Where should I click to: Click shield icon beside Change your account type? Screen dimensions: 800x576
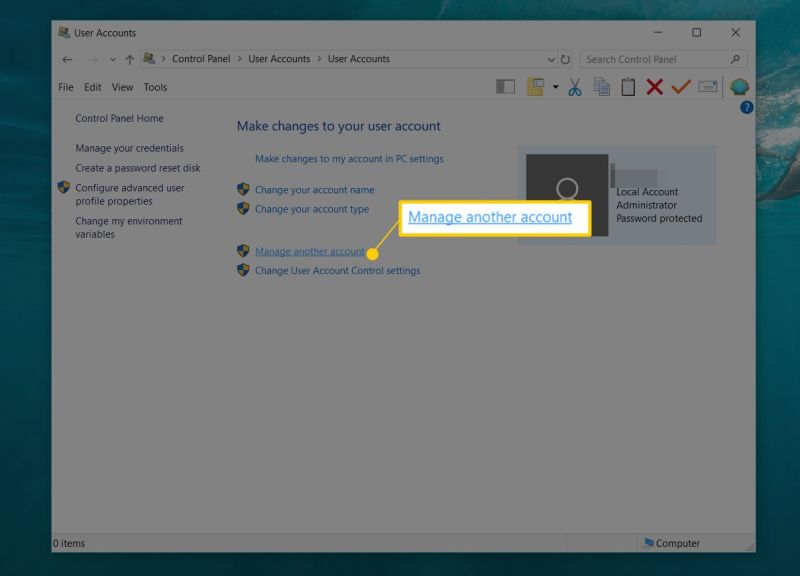(x=243, y=209)
